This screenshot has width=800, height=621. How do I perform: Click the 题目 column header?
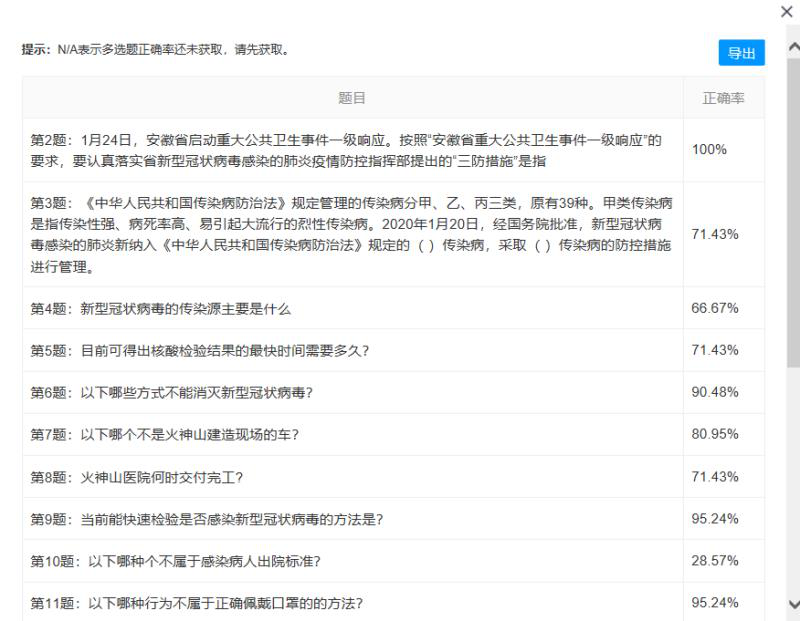[x=352, y=98]
